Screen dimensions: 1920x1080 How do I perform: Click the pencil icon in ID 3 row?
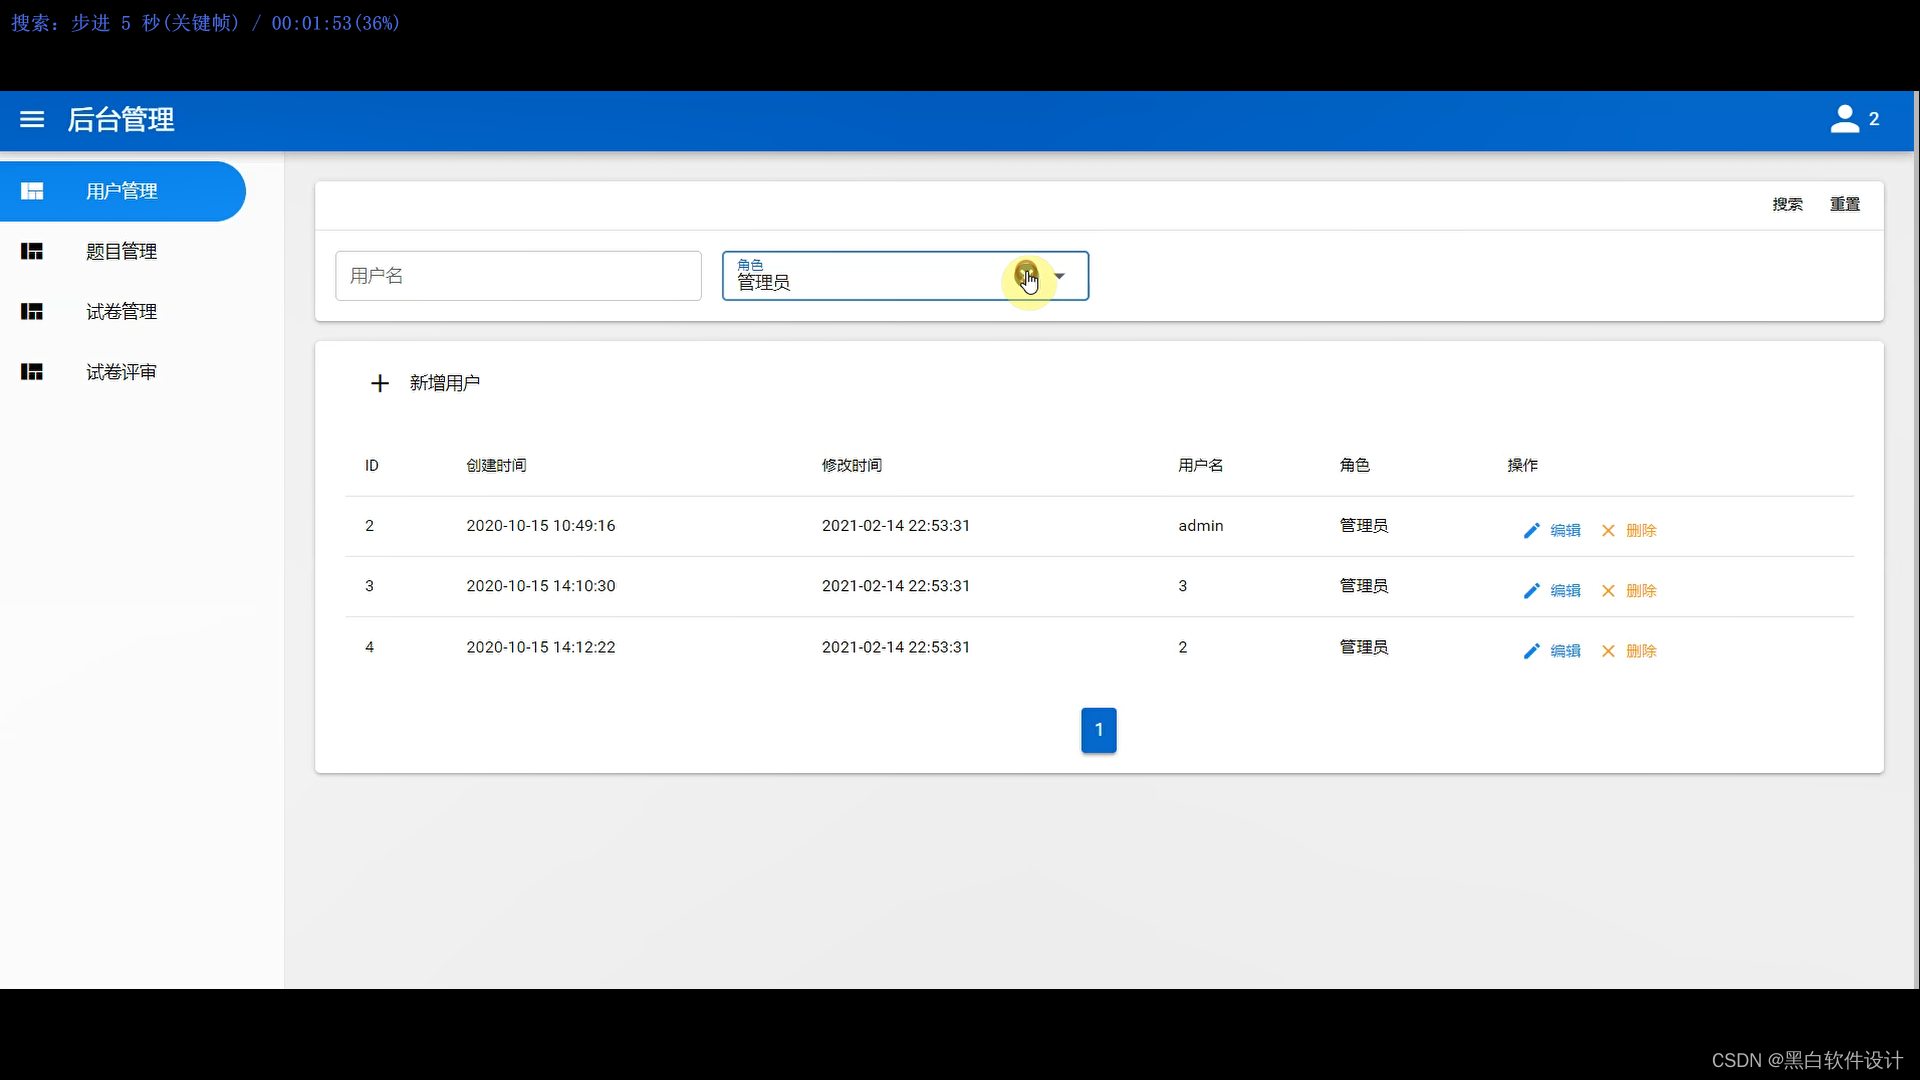pos(1531,591)
